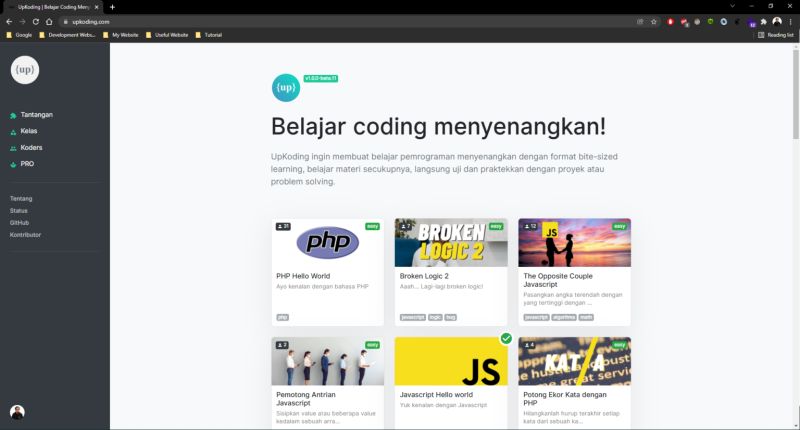Click the php tag on PHP card
The width and height of the screenshot is (800, 430).
point(283,317)
